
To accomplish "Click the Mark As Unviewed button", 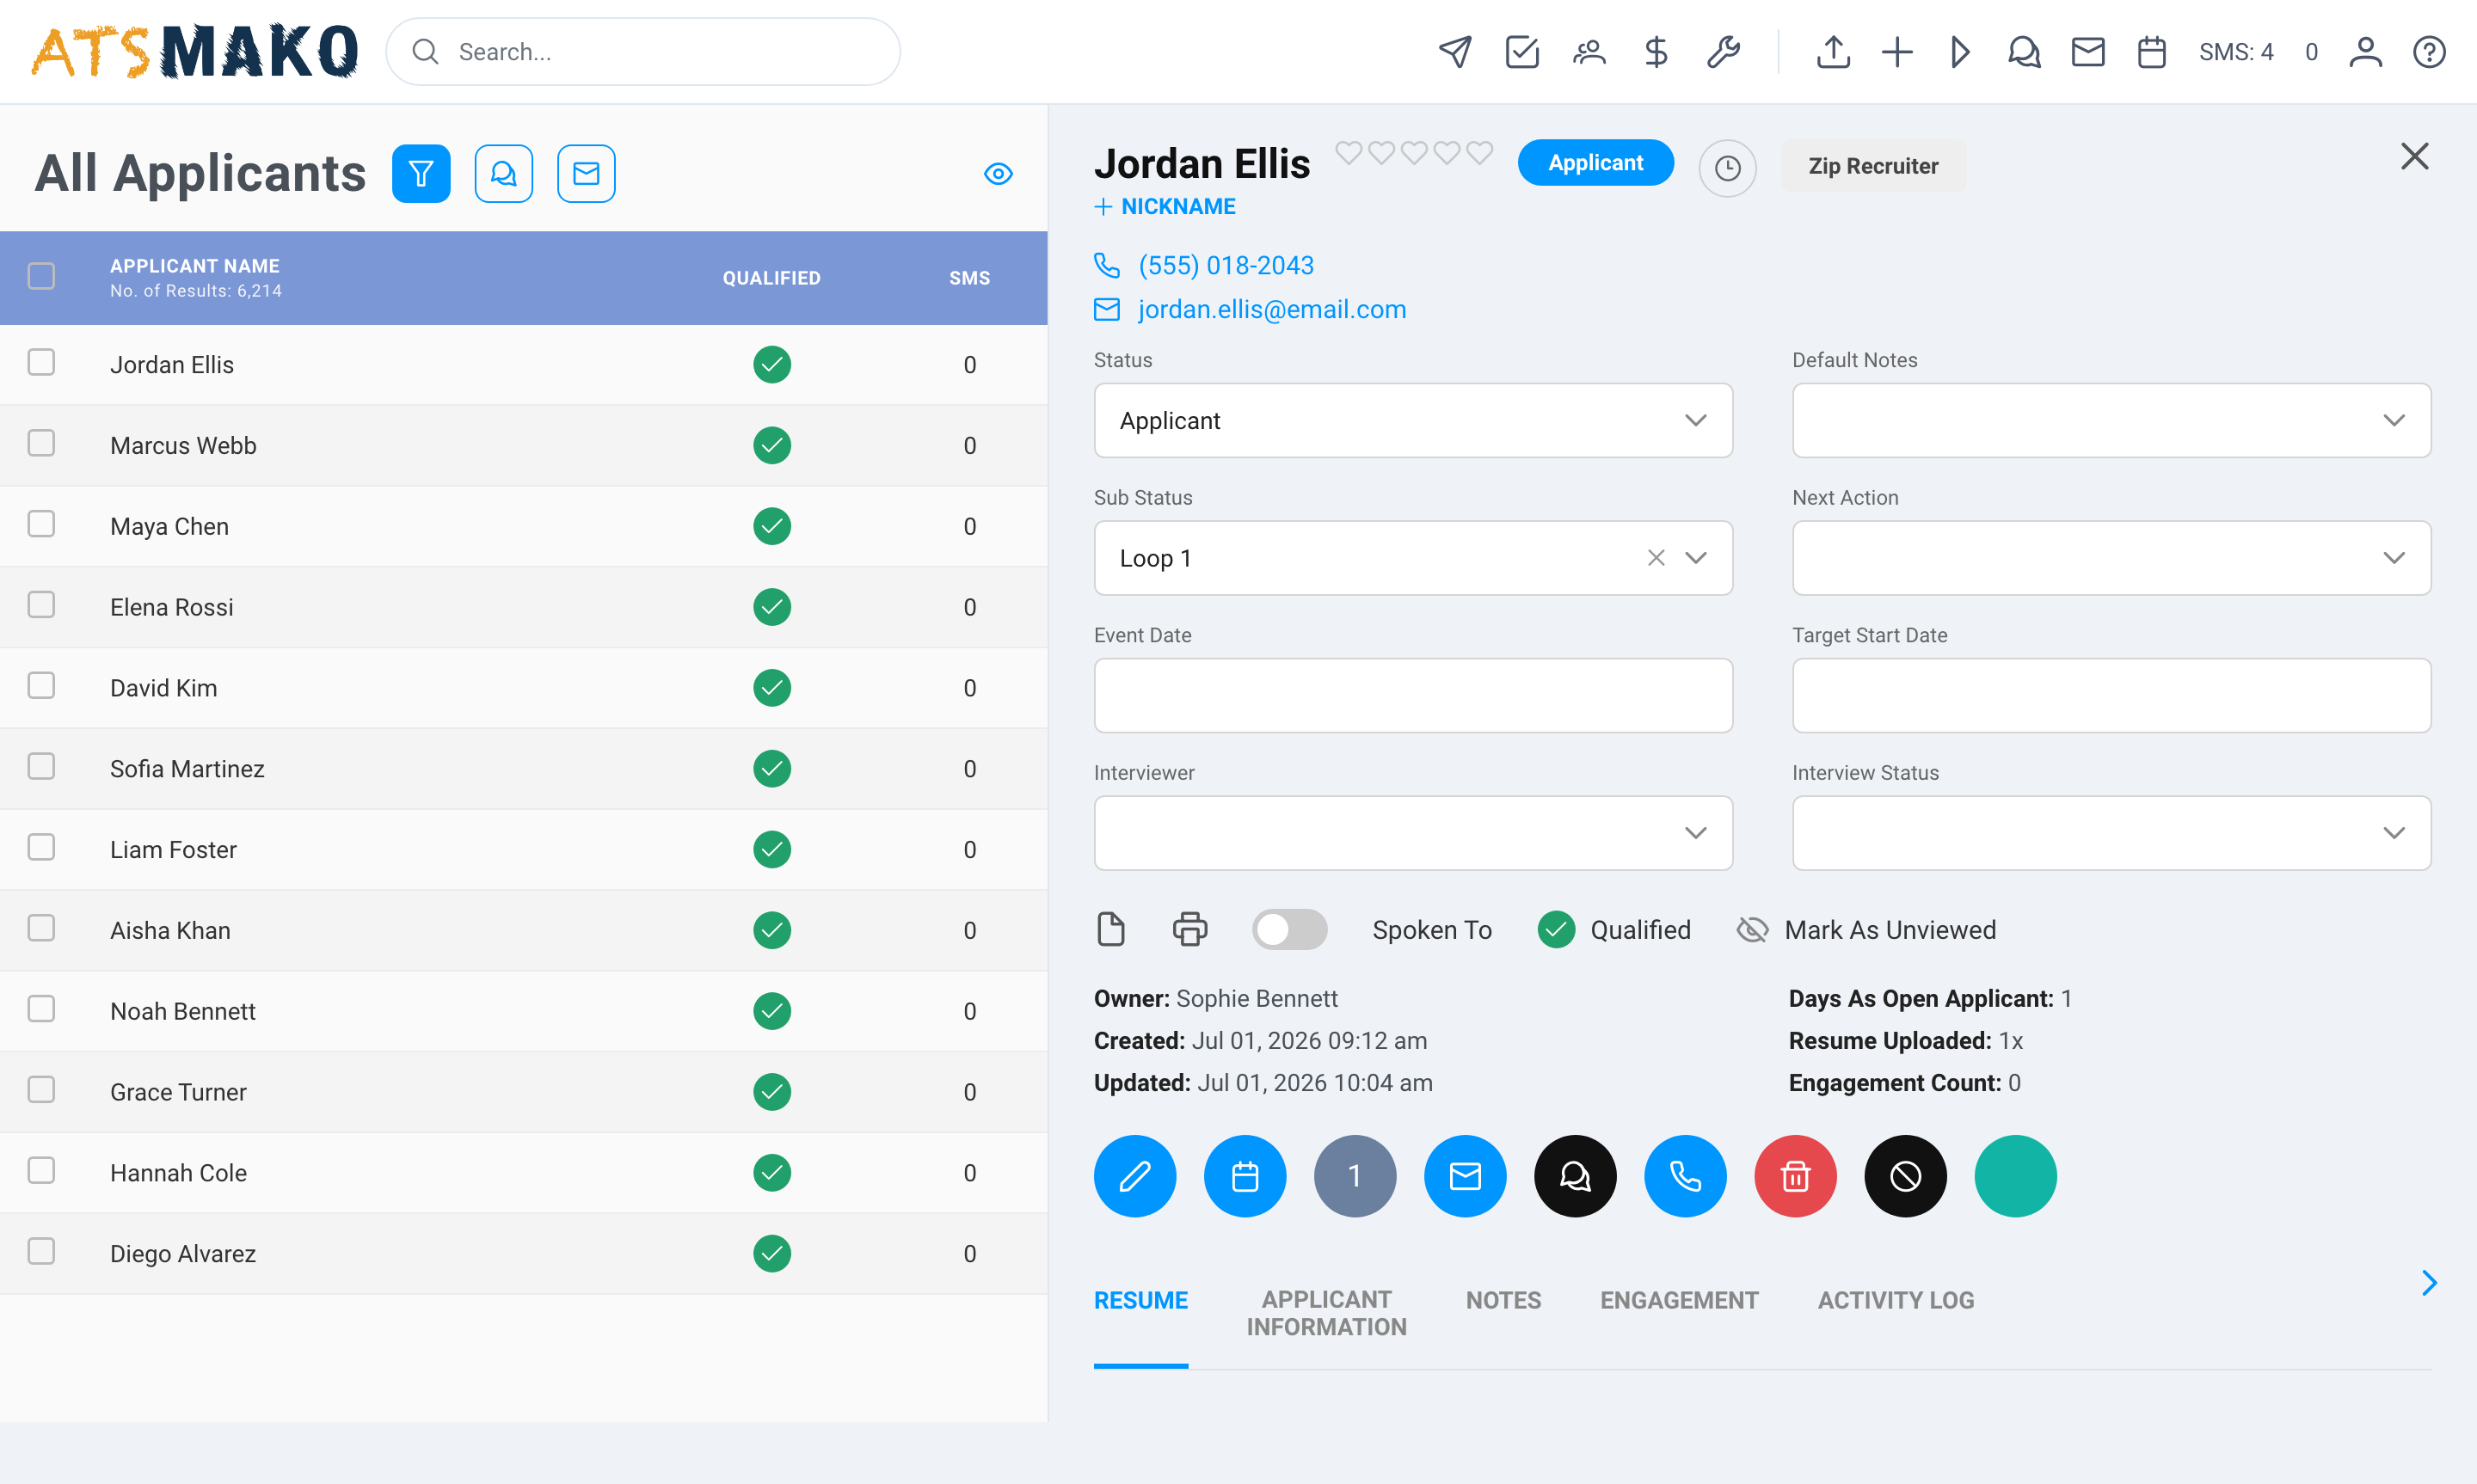I will 1866,929.
